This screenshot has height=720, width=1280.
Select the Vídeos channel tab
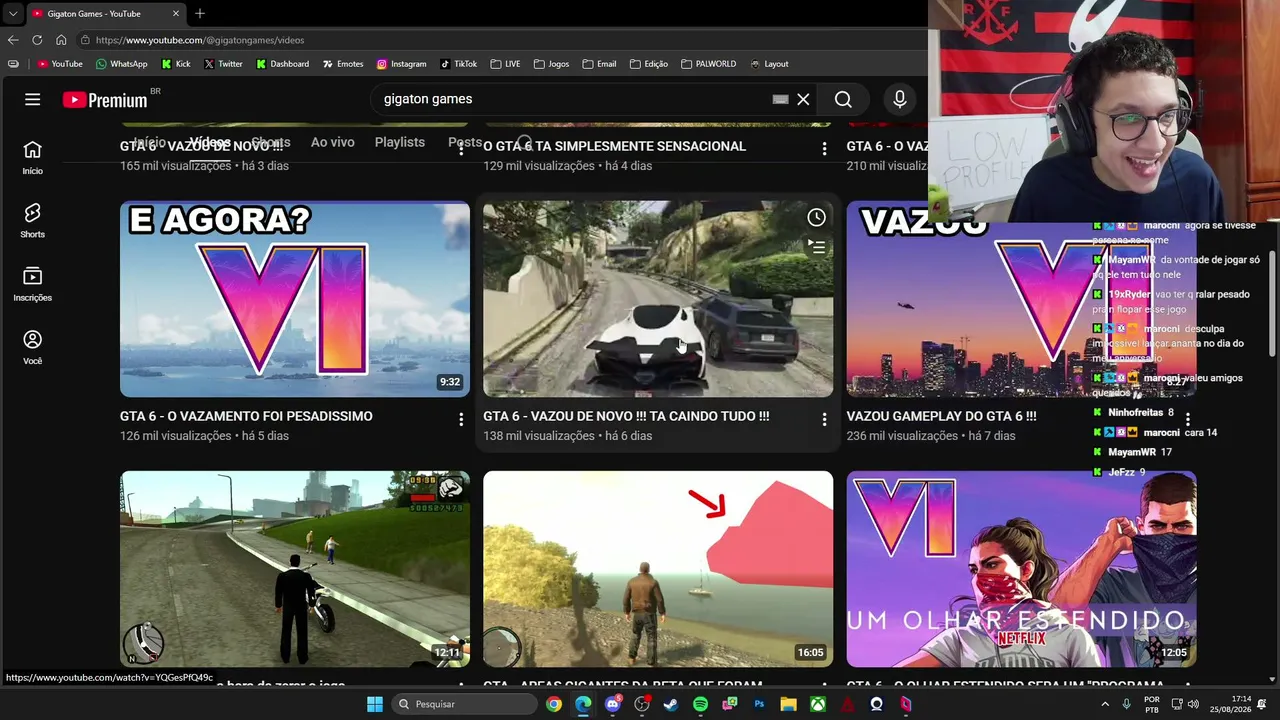click(x=209, y=143)
